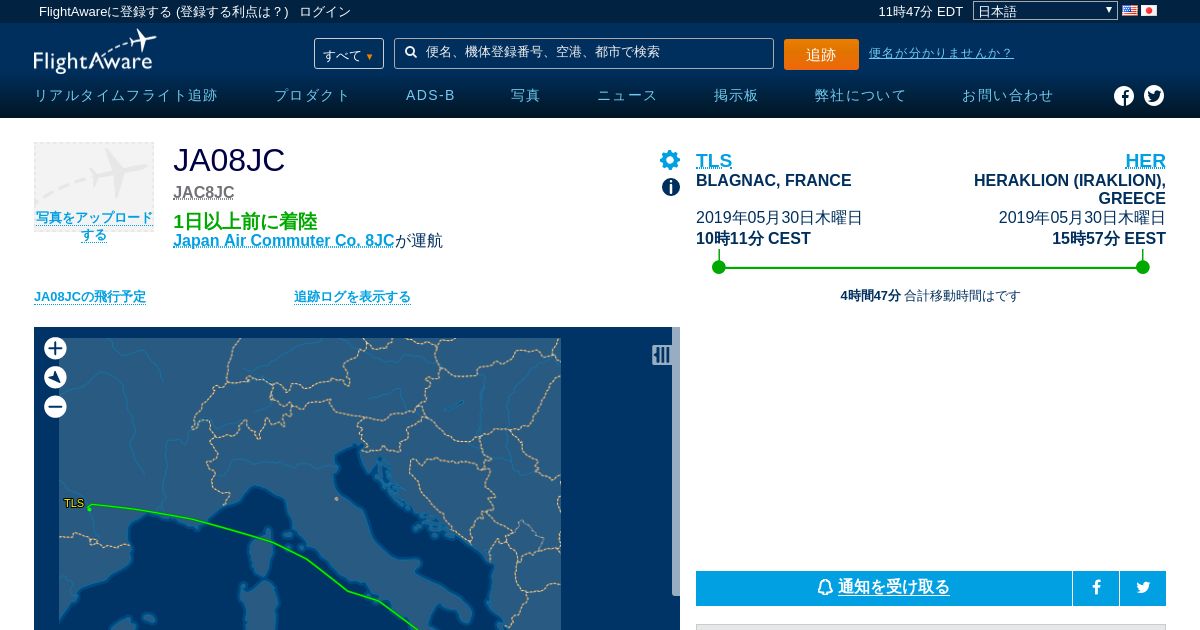Image resolution: width=1200 pixels, height=630 pixels.
Task: Share flight via Twitter button
Action: (x=1143, y=588)
